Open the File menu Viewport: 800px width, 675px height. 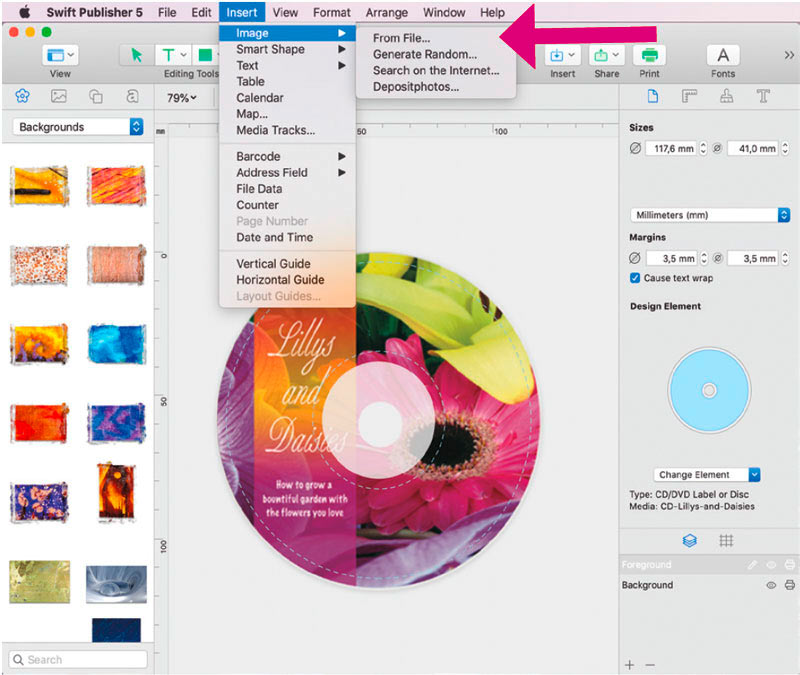(167, 12)
